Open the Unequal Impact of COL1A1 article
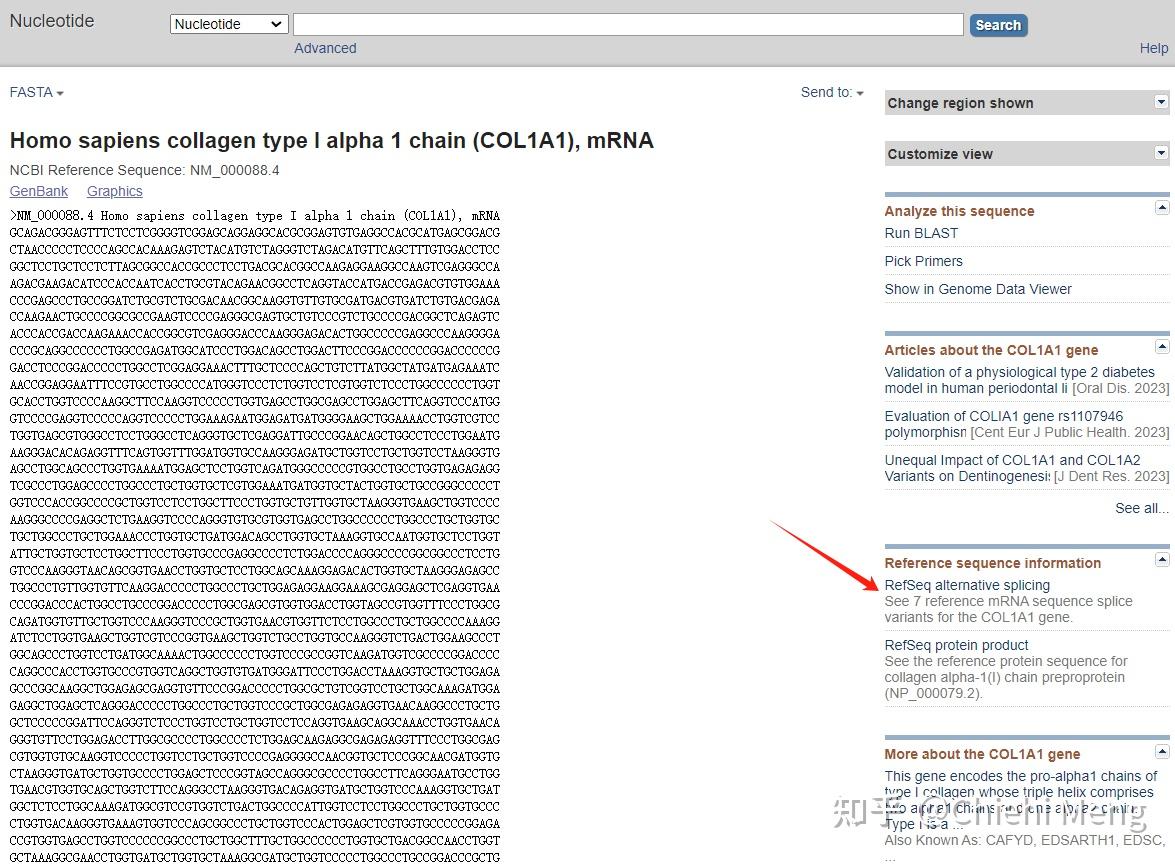This screenshot has height=864, width=1175. [x=1012, y=468]
